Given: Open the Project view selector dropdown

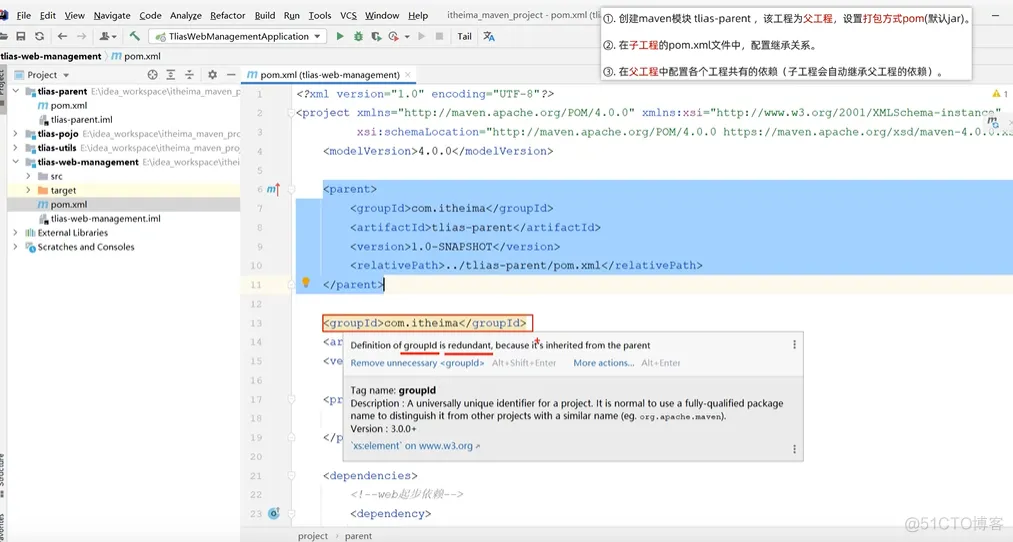Looking at the screenshot, I should point(66,76).
